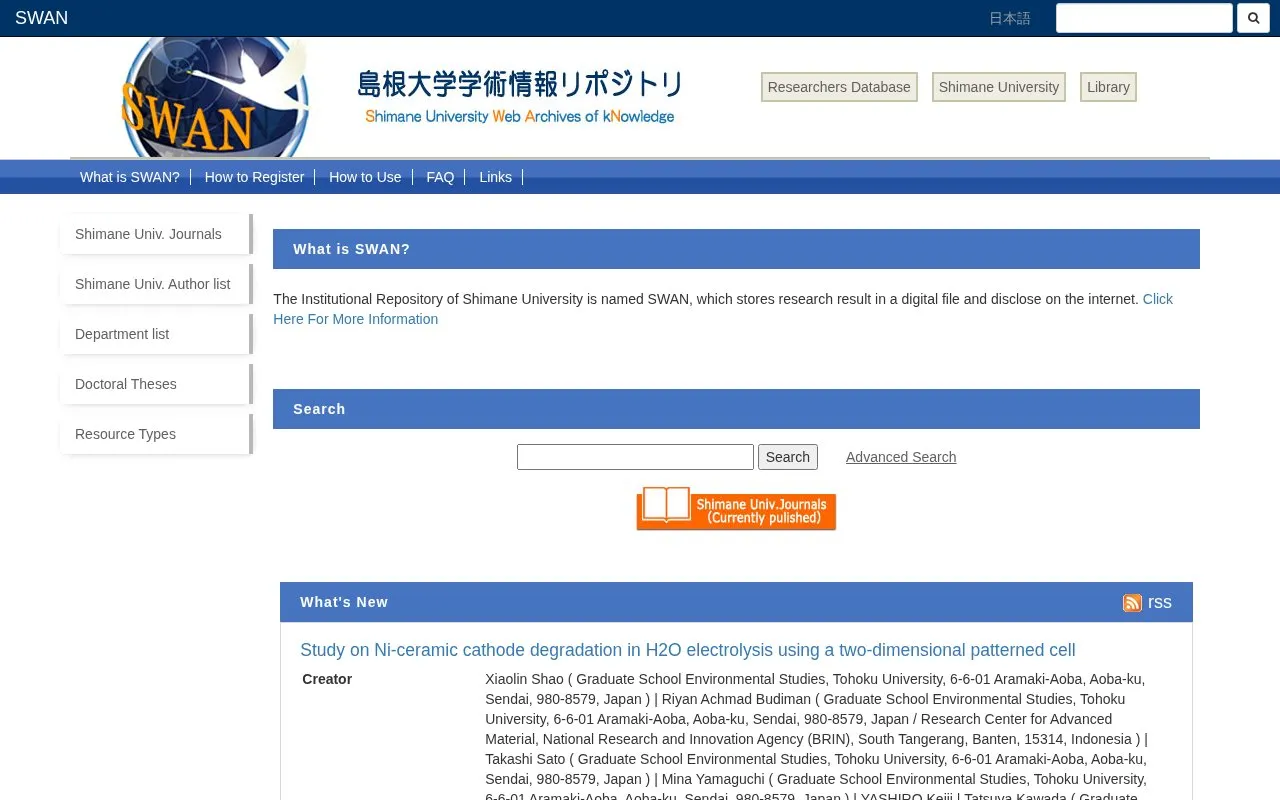Go to the Shimane University site button
The image size is (1280, 800).
click(x=999, y=87)
